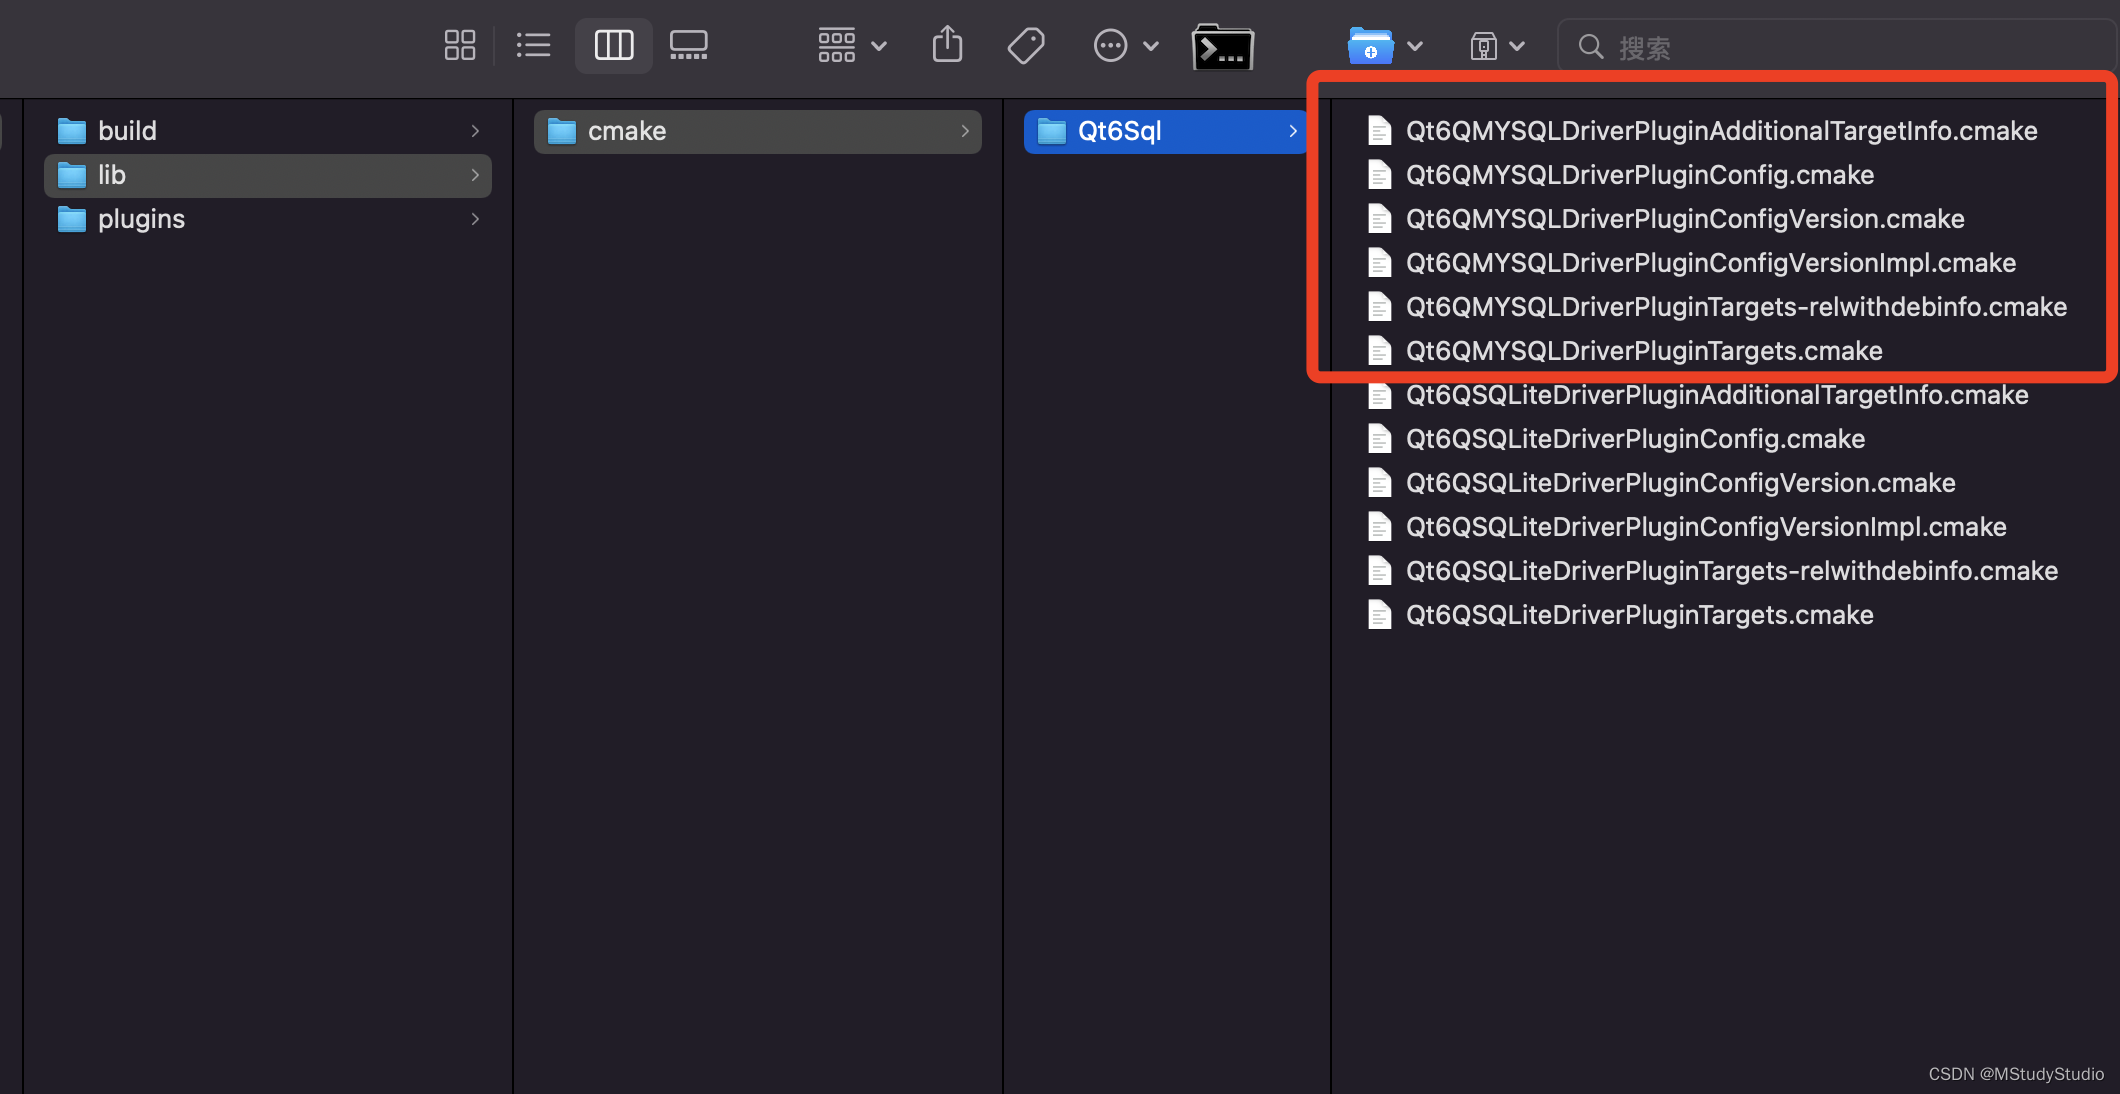Open the group-by options dropdown
Viewport: 2120px width, 1094px height.
(852, 45)
